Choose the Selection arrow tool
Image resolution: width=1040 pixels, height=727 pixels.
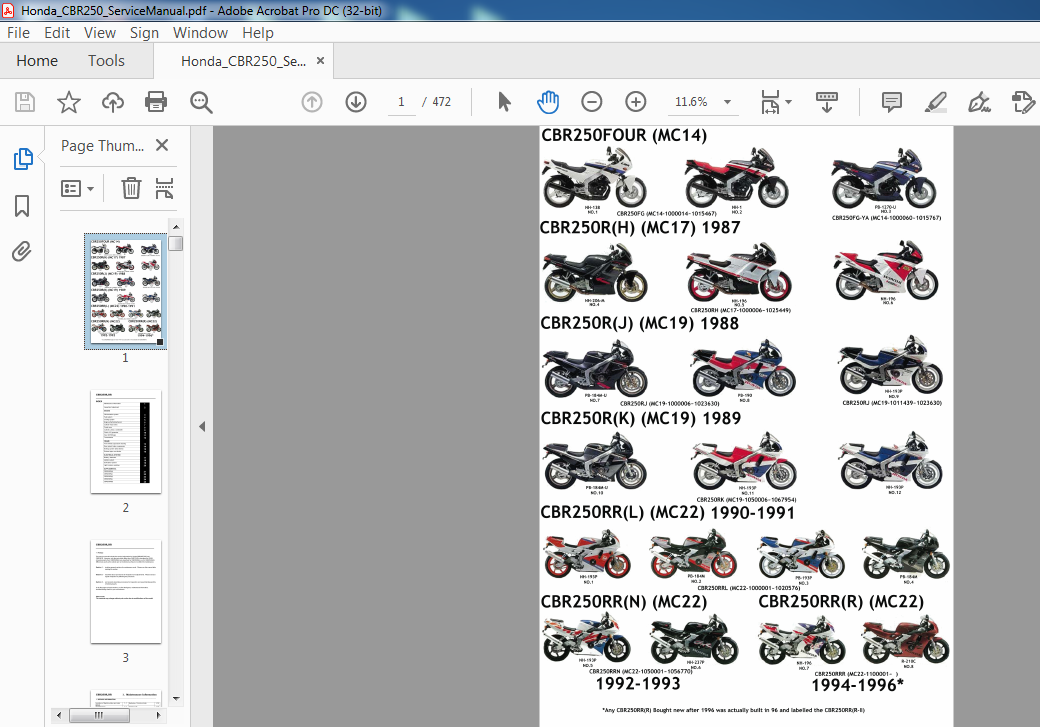coord(504,102)
